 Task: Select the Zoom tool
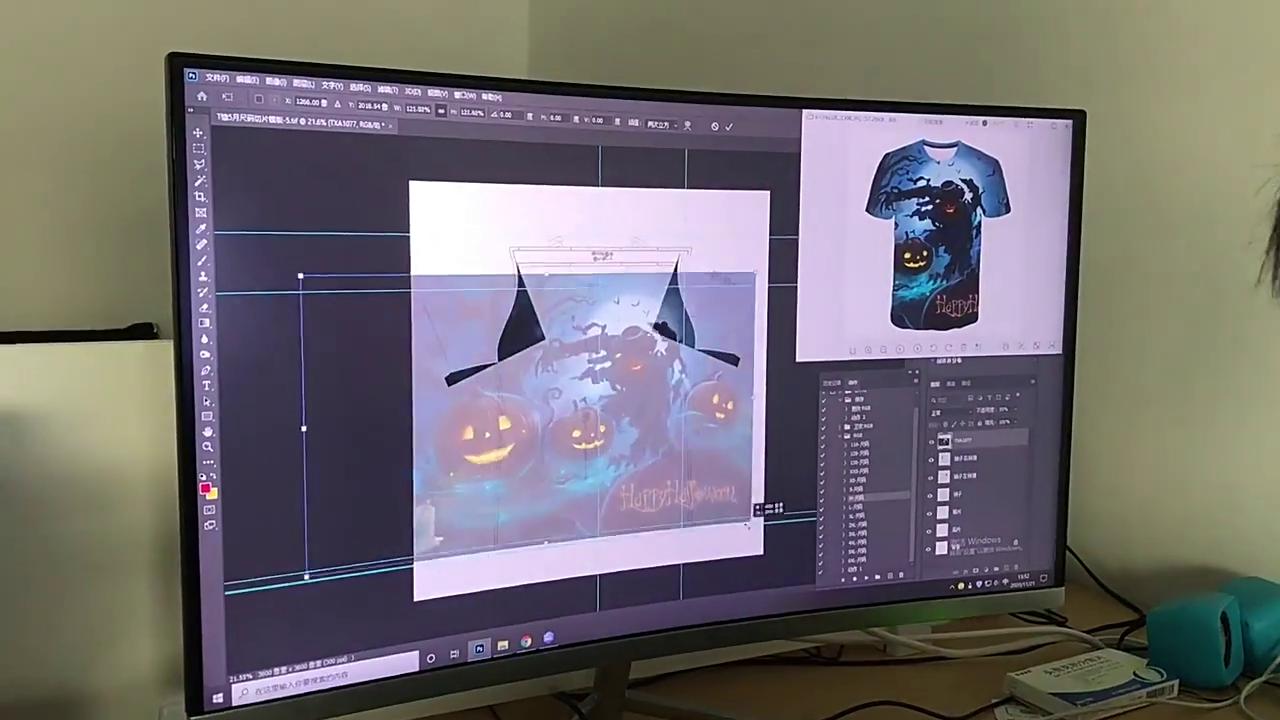pos(208,447)
